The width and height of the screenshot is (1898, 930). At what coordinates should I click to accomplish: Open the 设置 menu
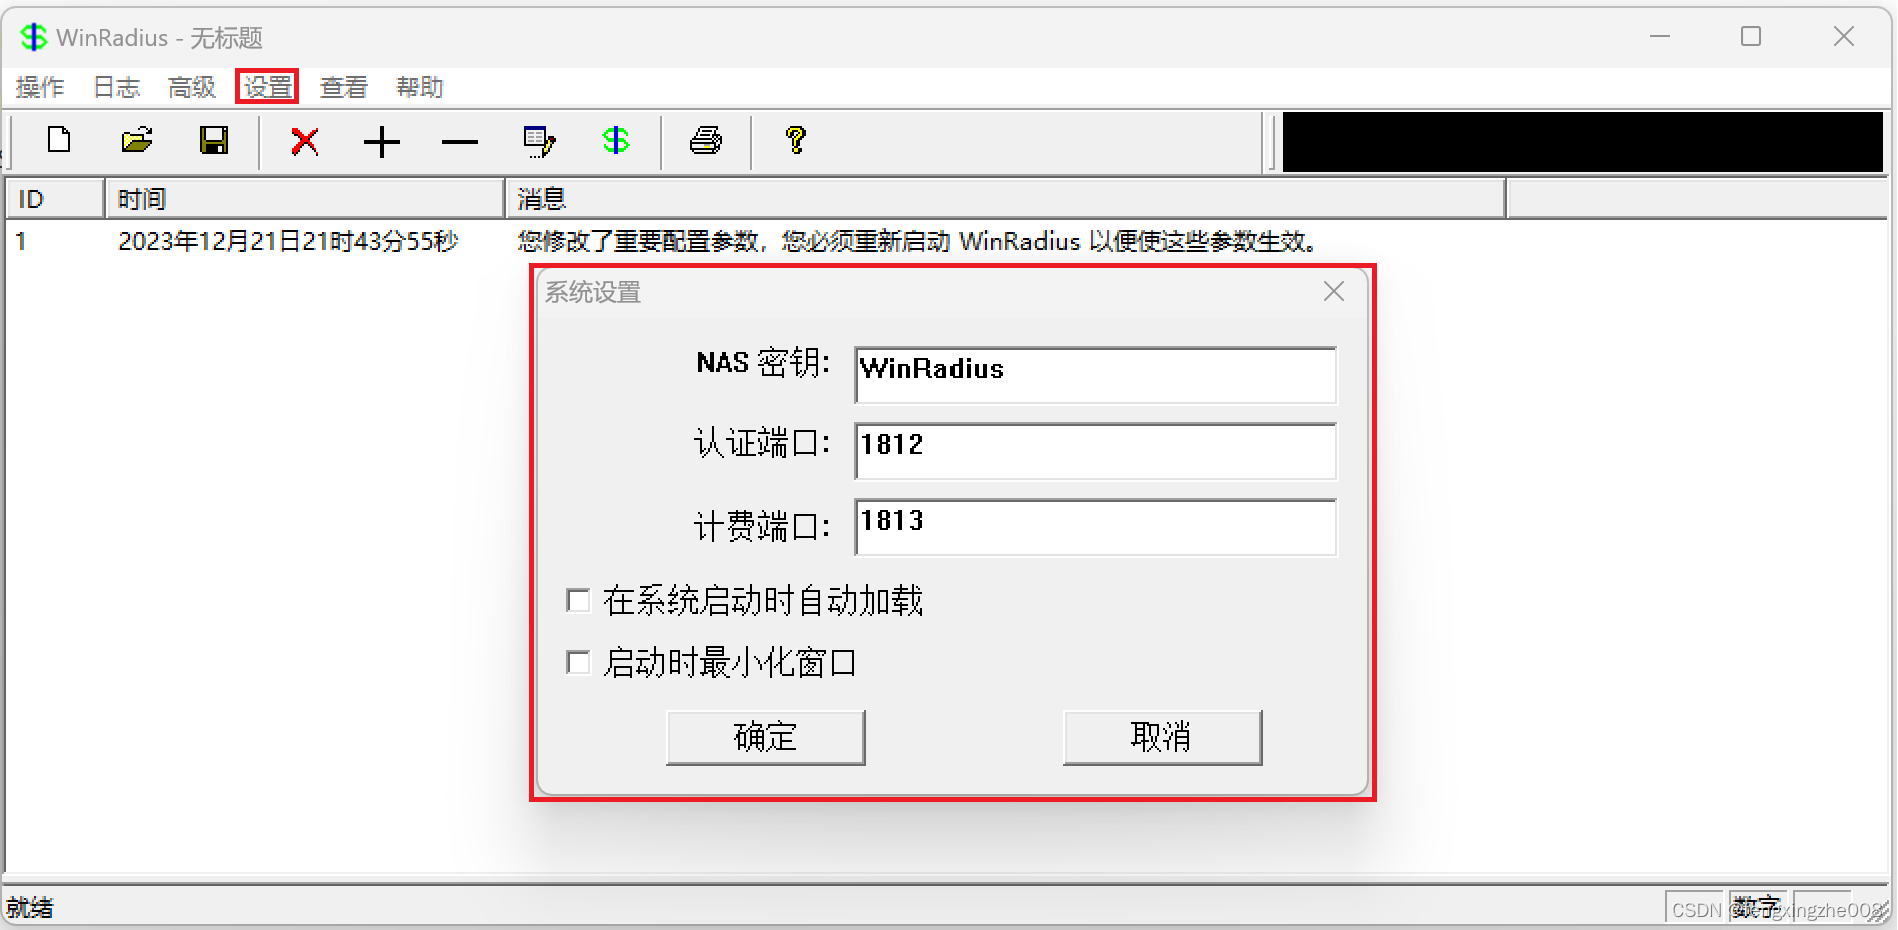(x=268, y=87)
